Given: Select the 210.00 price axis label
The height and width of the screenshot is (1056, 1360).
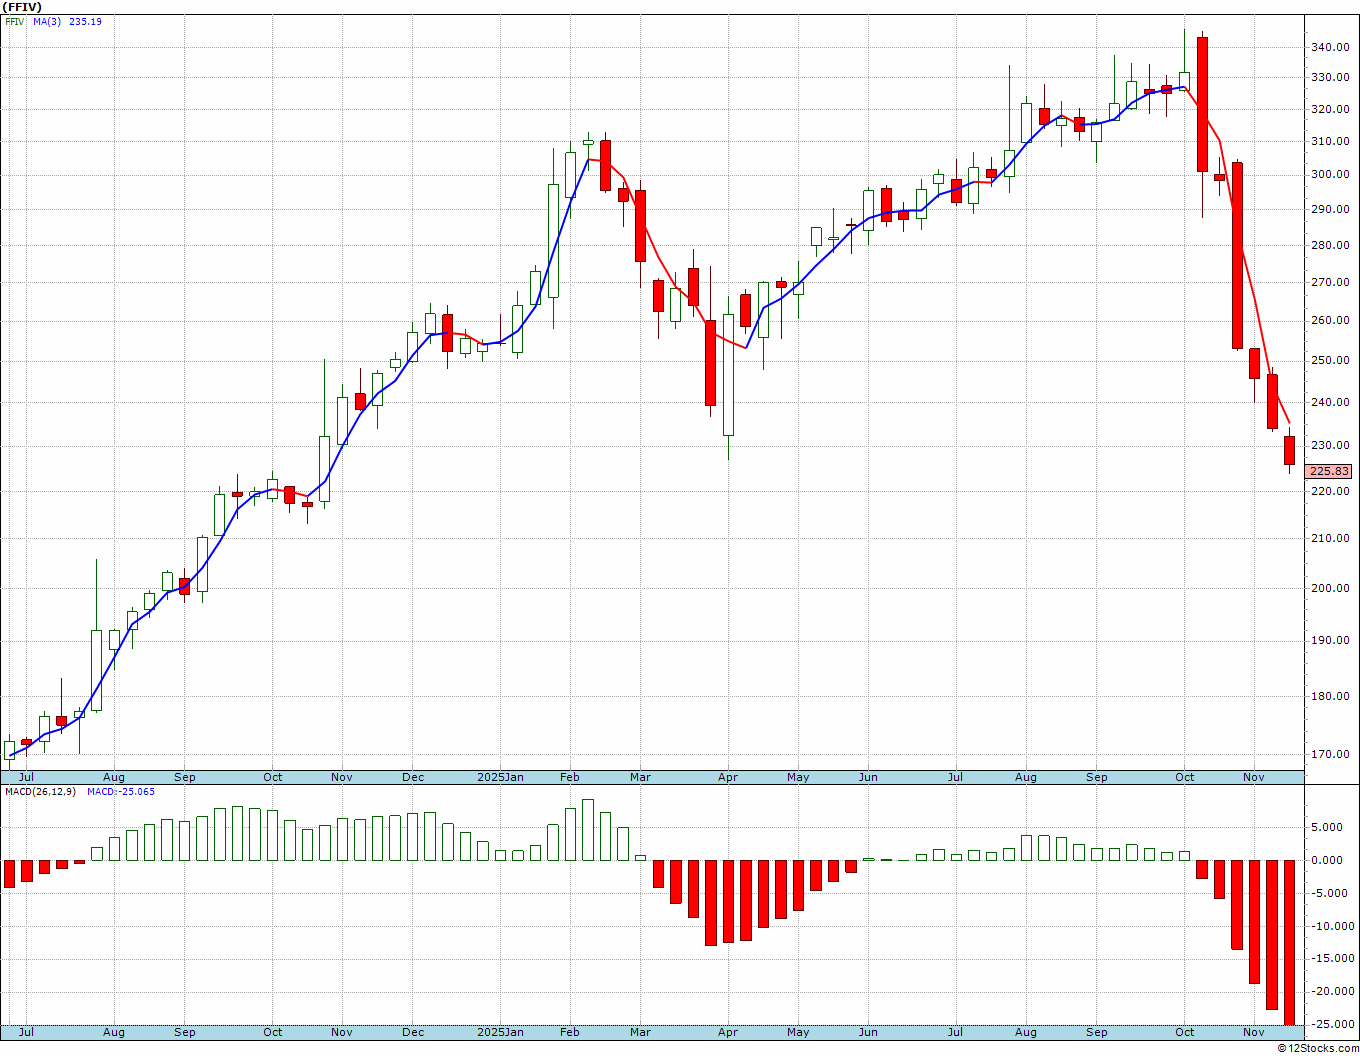Looking at the screenshot, I should coord(1329,538).
